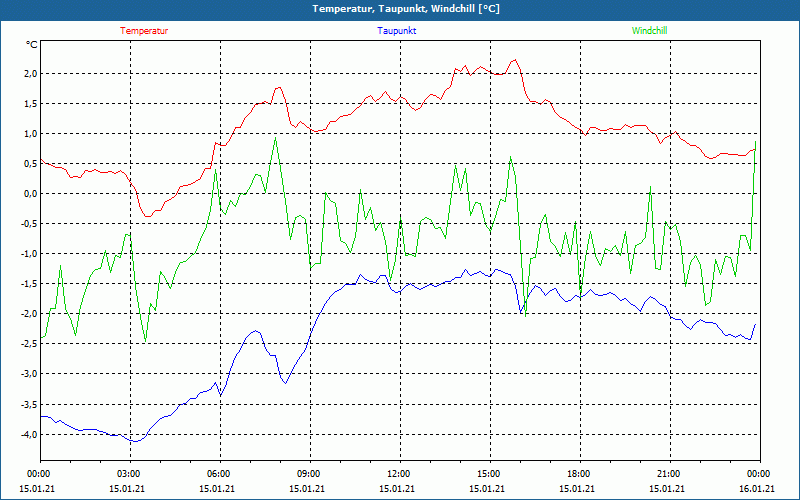Click the 21:00 time axis label

pos(668,474)
